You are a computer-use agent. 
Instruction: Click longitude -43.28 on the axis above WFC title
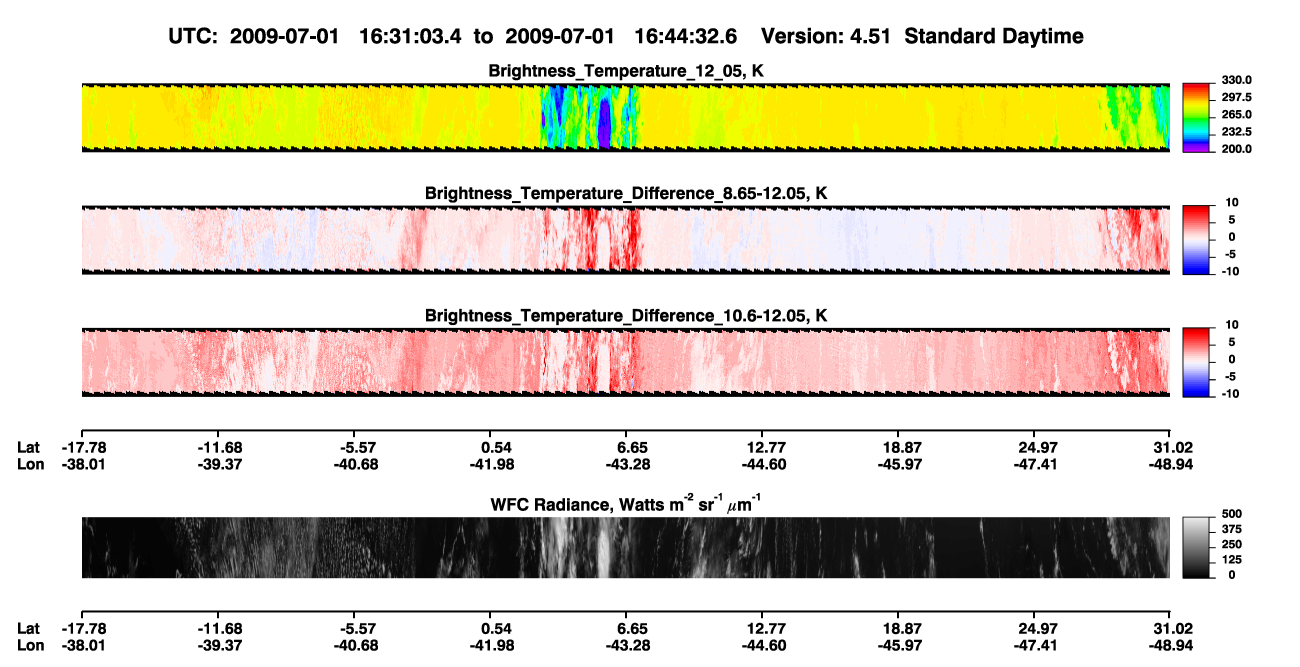pos(629,463)
